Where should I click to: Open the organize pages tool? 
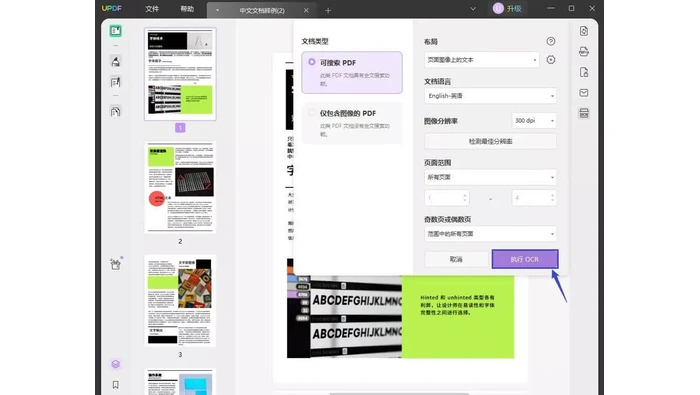(x=116, y=111)
